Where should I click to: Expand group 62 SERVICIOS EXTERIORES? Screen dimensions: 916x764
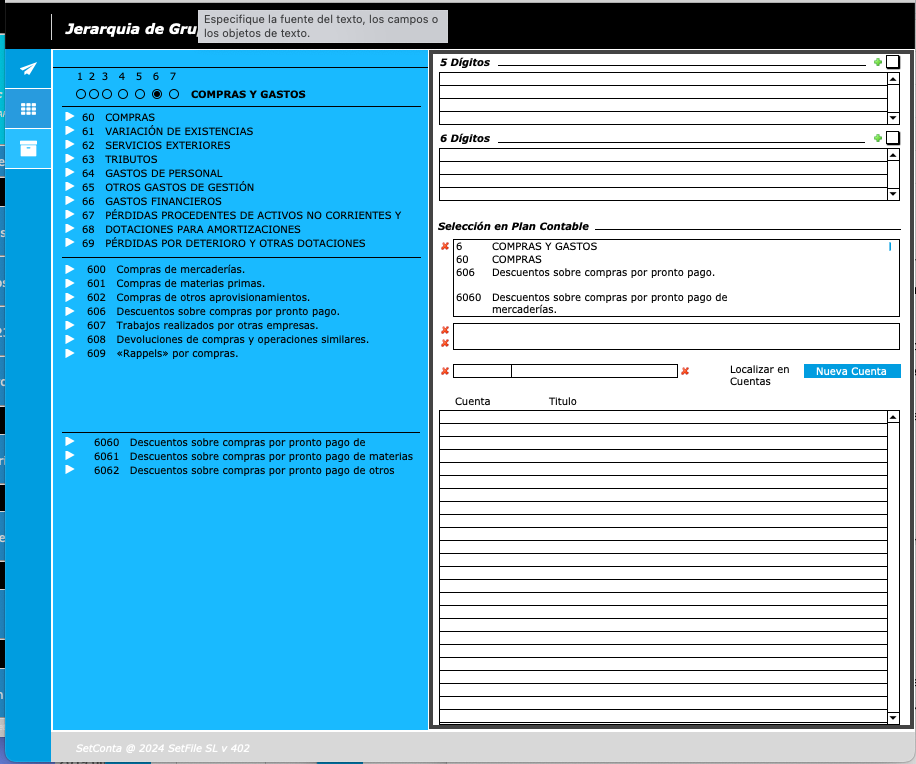70,145
